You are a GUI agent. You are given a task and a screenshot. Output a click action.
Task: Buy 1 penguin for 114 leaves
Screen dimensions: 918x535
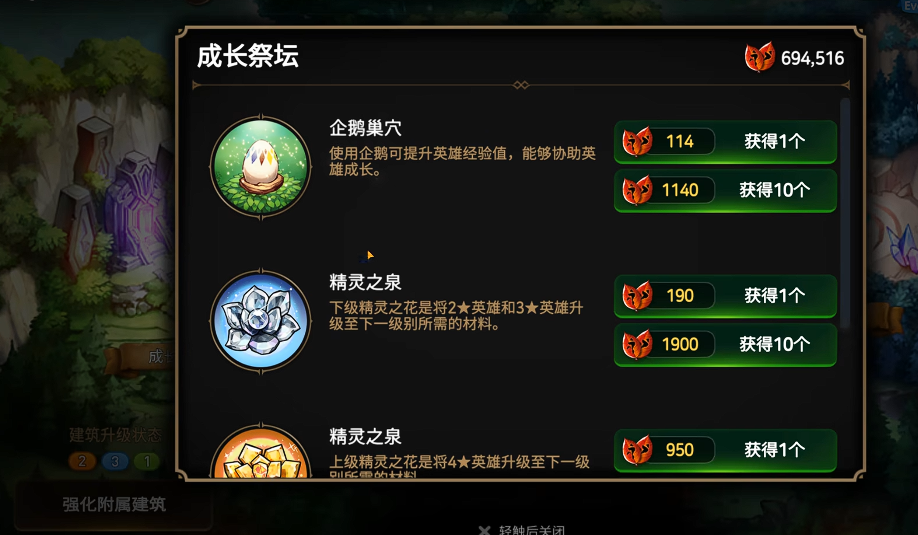[725, 142]
